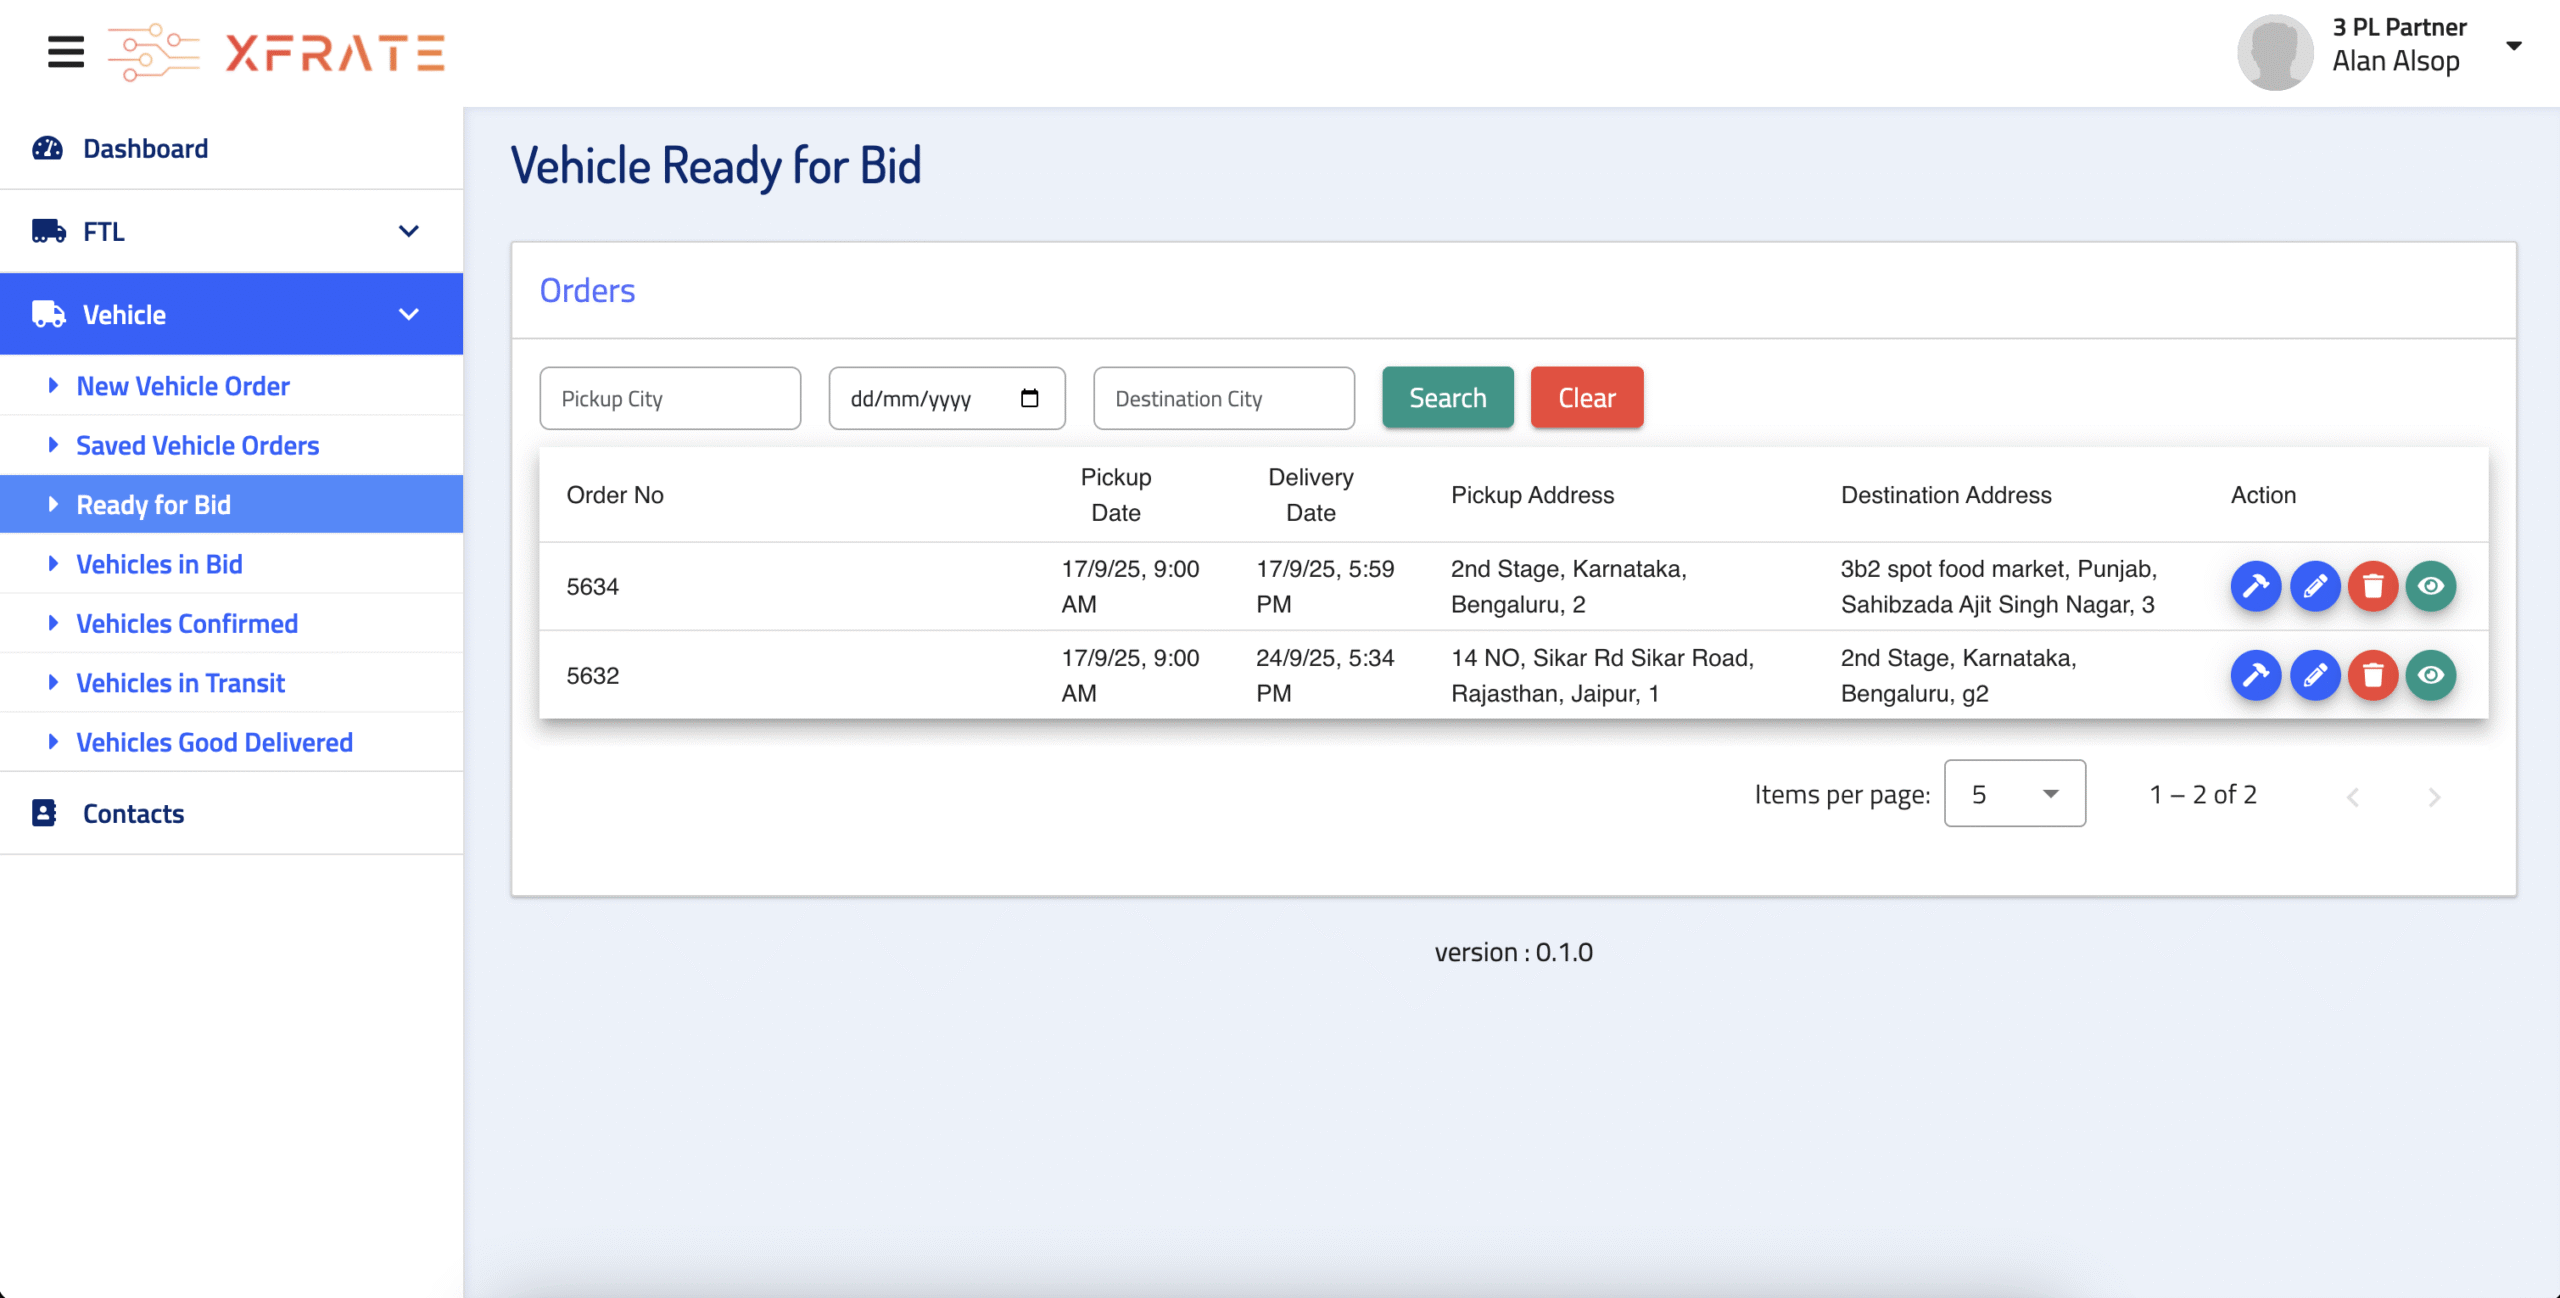
Task: Show order 5634 using the eye icon
Action: click(x=2431, y=586)
